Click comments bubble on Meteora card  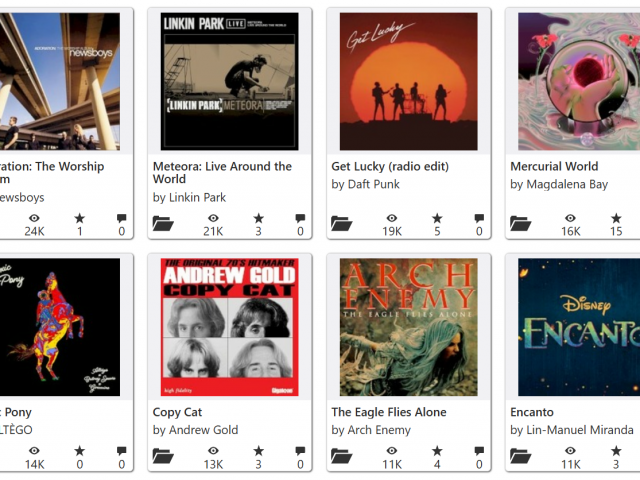tap(300, 218)
